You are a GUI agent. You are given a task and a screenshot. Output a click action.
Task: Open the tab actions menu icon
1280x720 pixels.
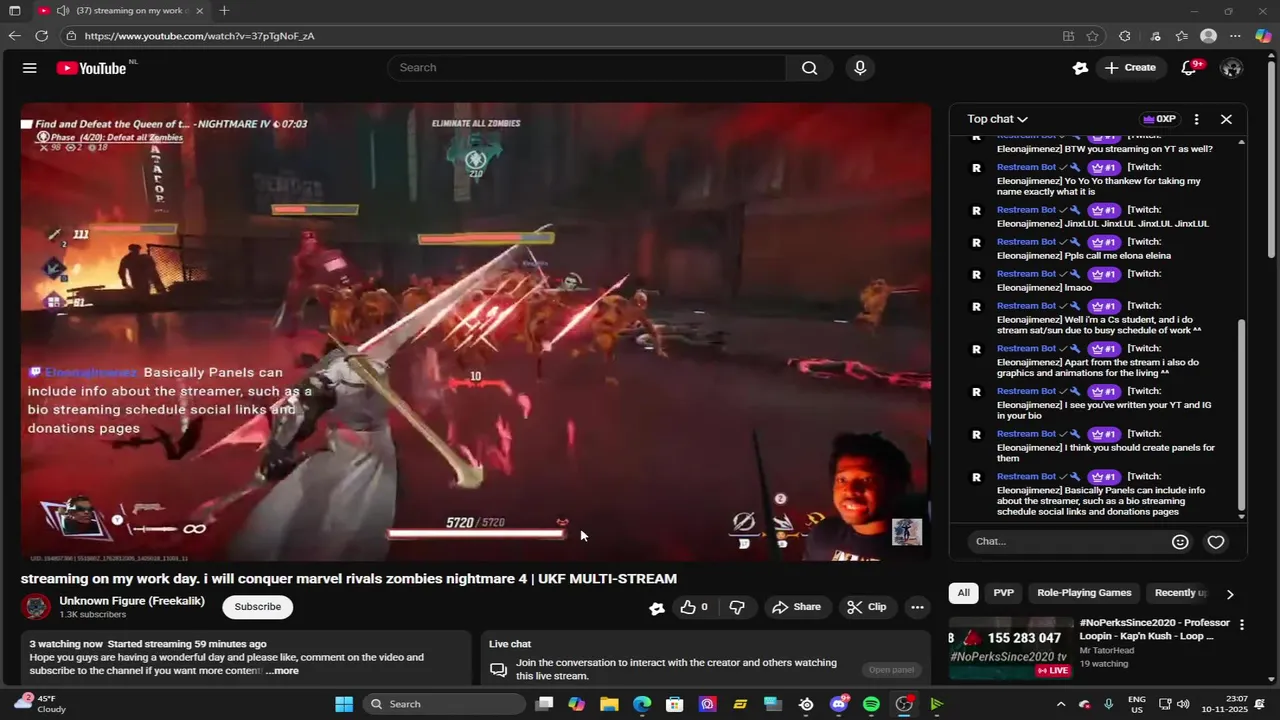[14, 11]
